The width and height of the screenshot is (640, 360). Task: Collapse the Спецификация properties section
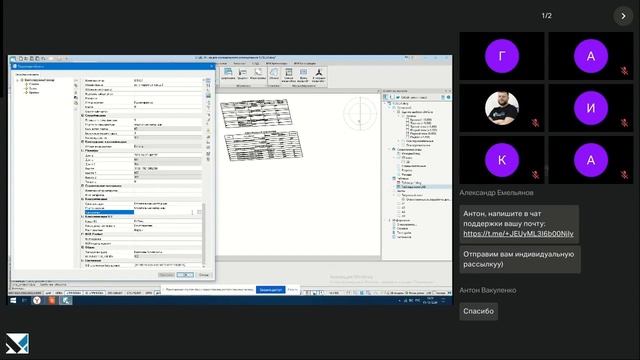83,116
